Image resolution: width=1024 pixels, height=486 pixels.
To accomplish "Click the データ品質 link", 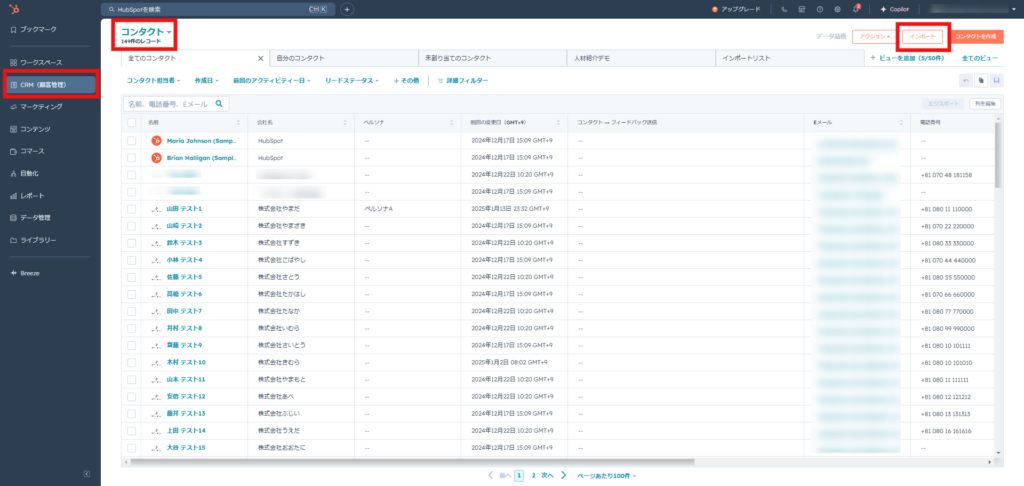I will 831,37.
